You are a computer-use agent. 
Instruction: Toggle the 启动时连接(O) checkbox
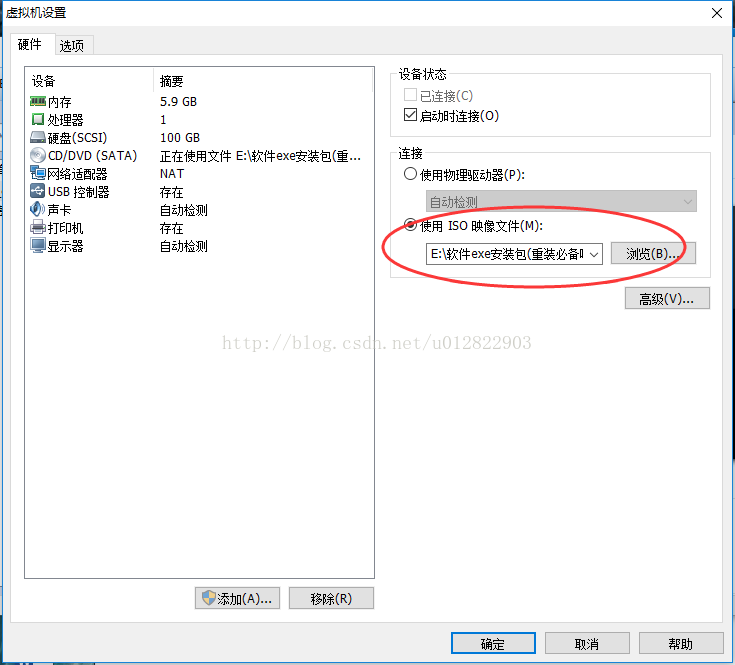(x=410, y=115)
